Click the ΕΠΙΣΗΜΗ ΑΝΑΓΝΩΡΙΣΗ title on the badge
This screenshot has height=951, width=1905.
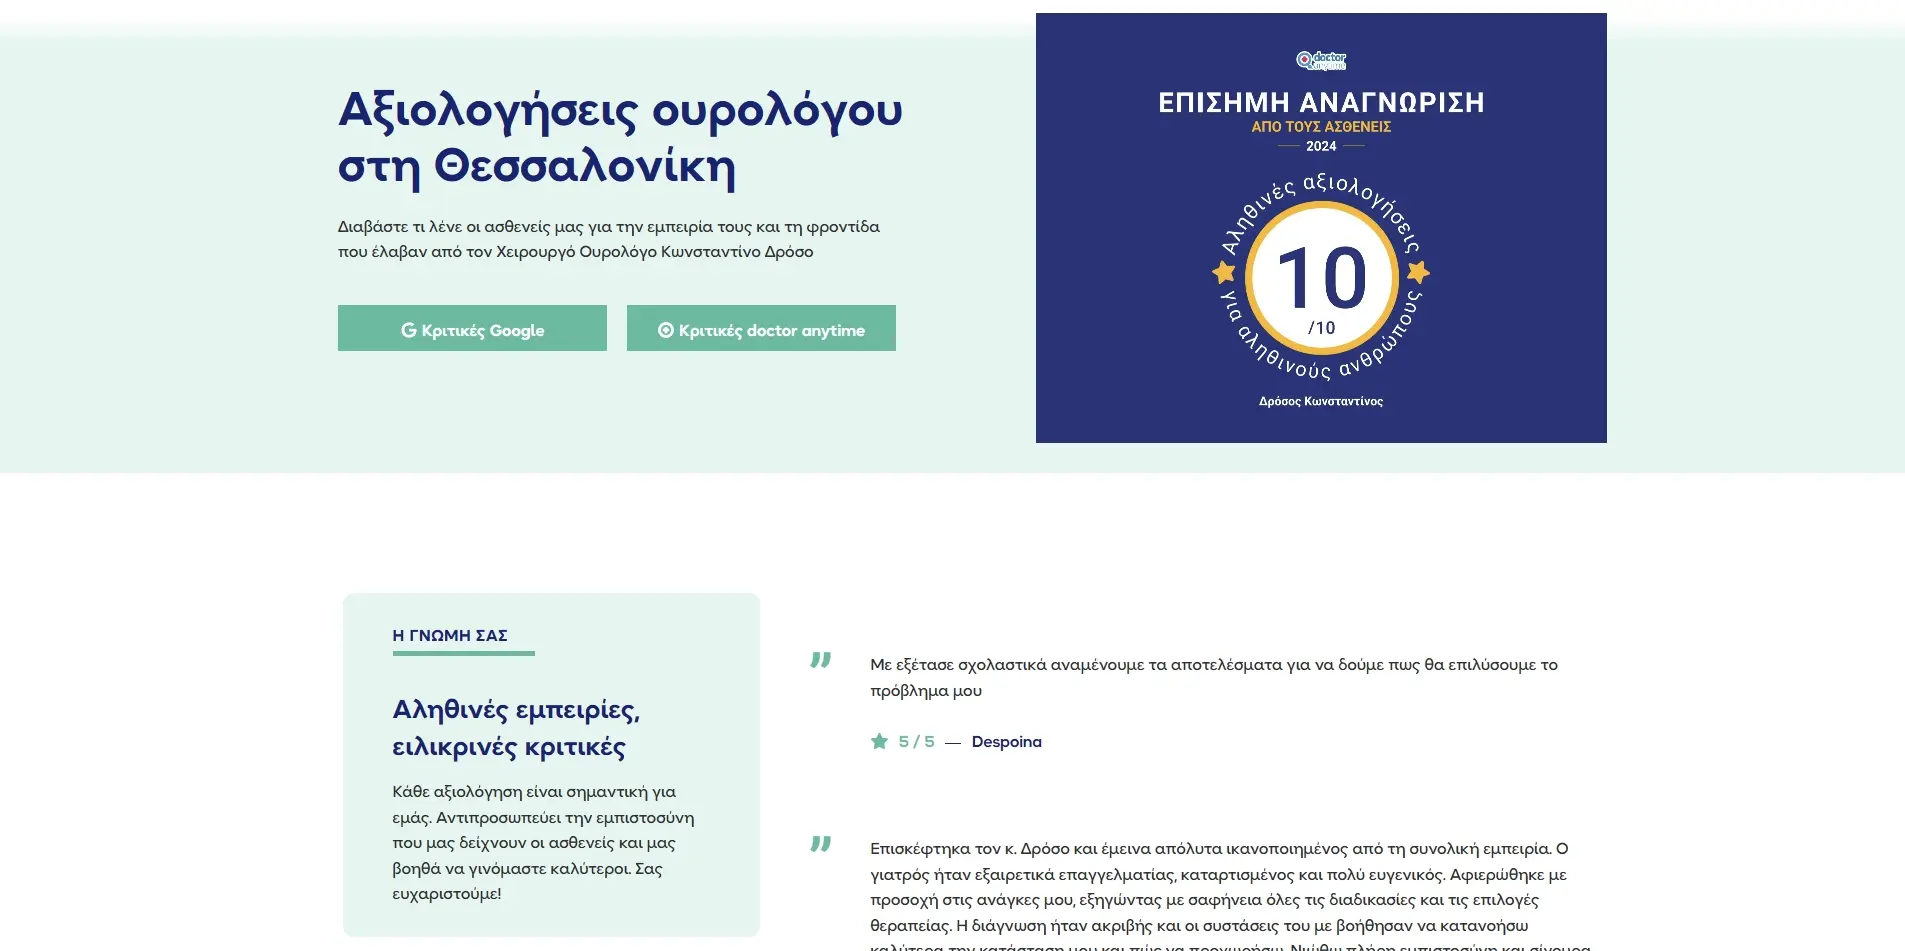1322,101
